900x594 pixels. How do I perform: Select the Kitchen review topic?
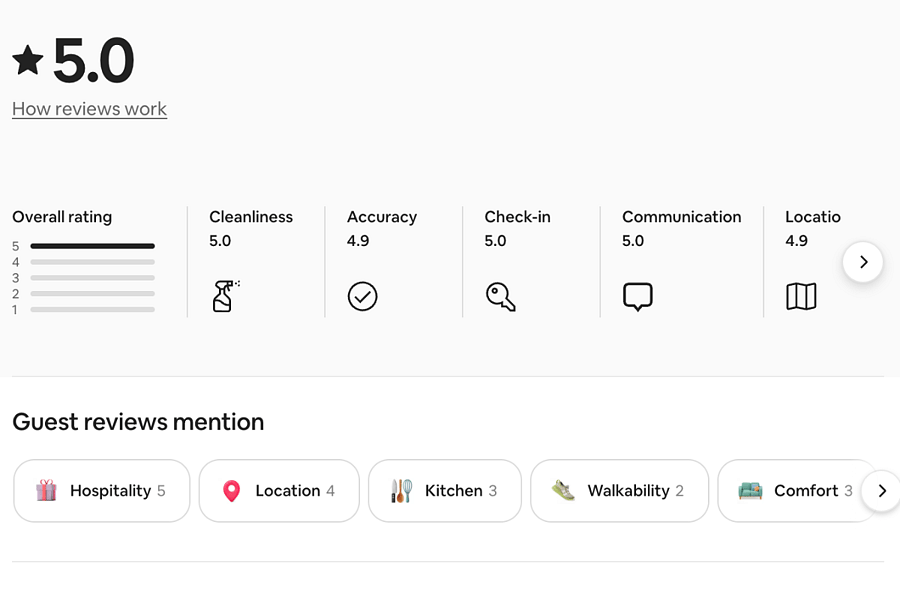tap(445, 491)
